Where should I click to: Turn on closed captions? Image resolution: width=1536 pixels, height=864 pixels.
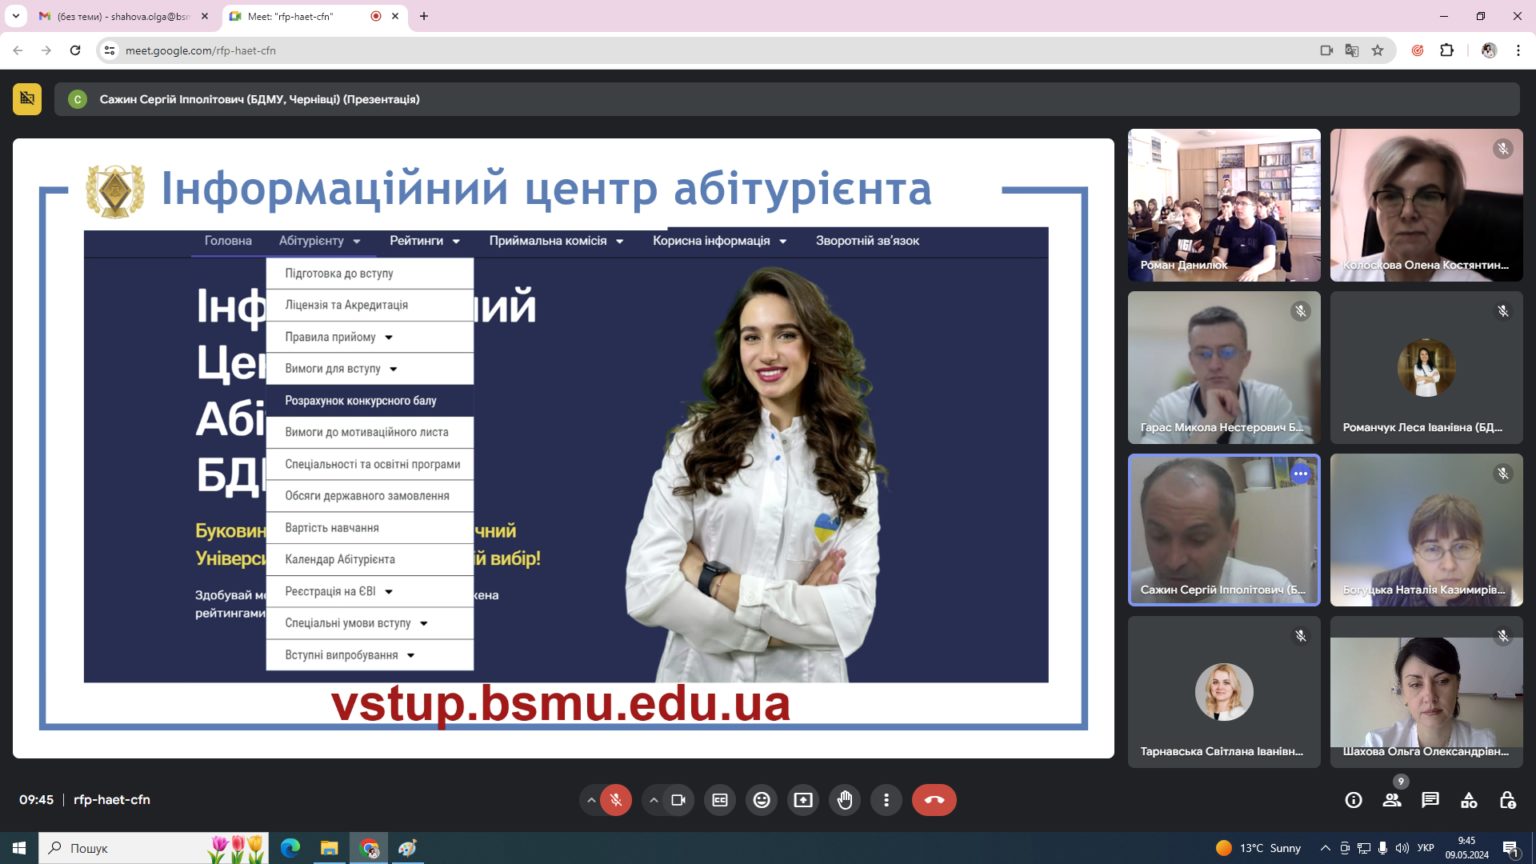(720, 800)
